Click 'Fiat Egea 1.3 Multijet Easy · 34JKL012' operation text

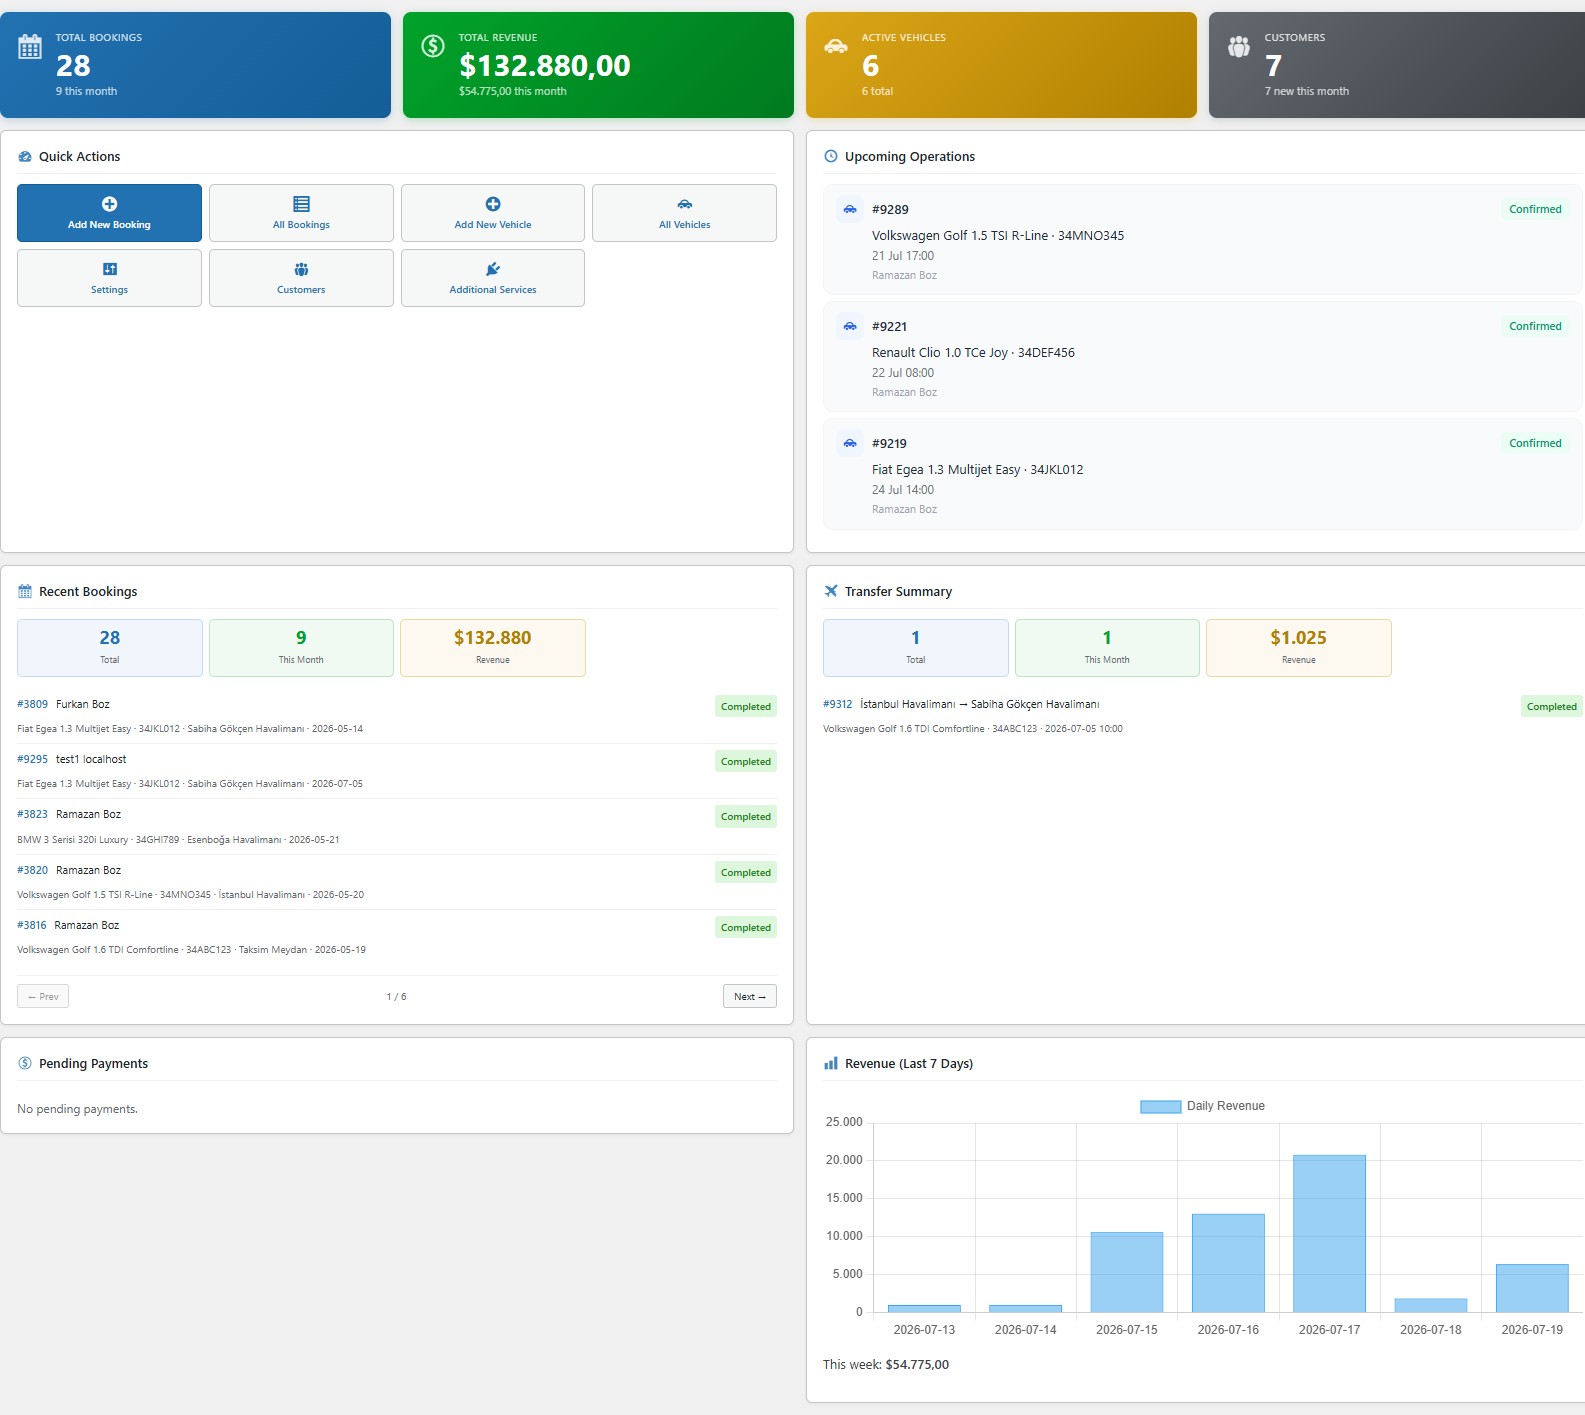(x=978, y=470)
